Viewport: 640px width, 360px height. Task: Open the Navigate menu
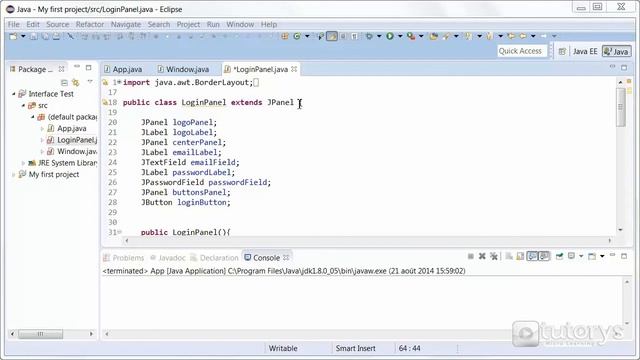coord(126,24)
